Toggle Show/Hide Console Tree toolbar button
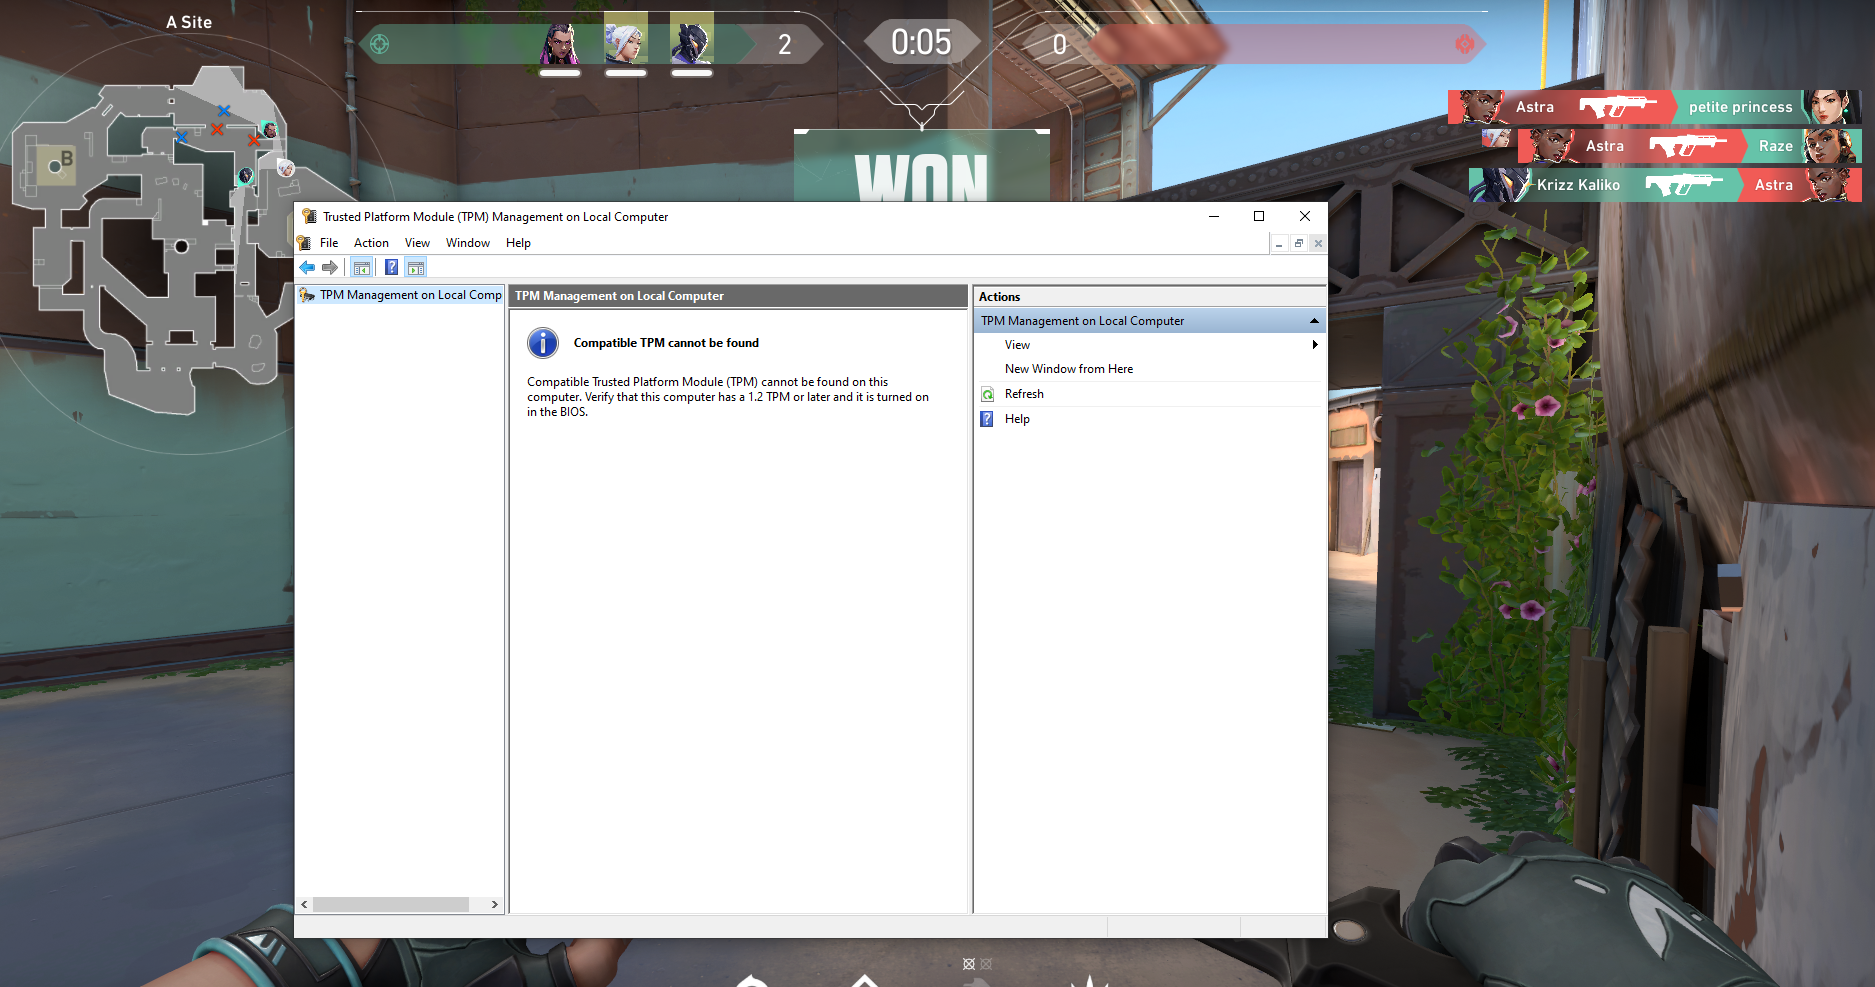 tap(362, 268)
